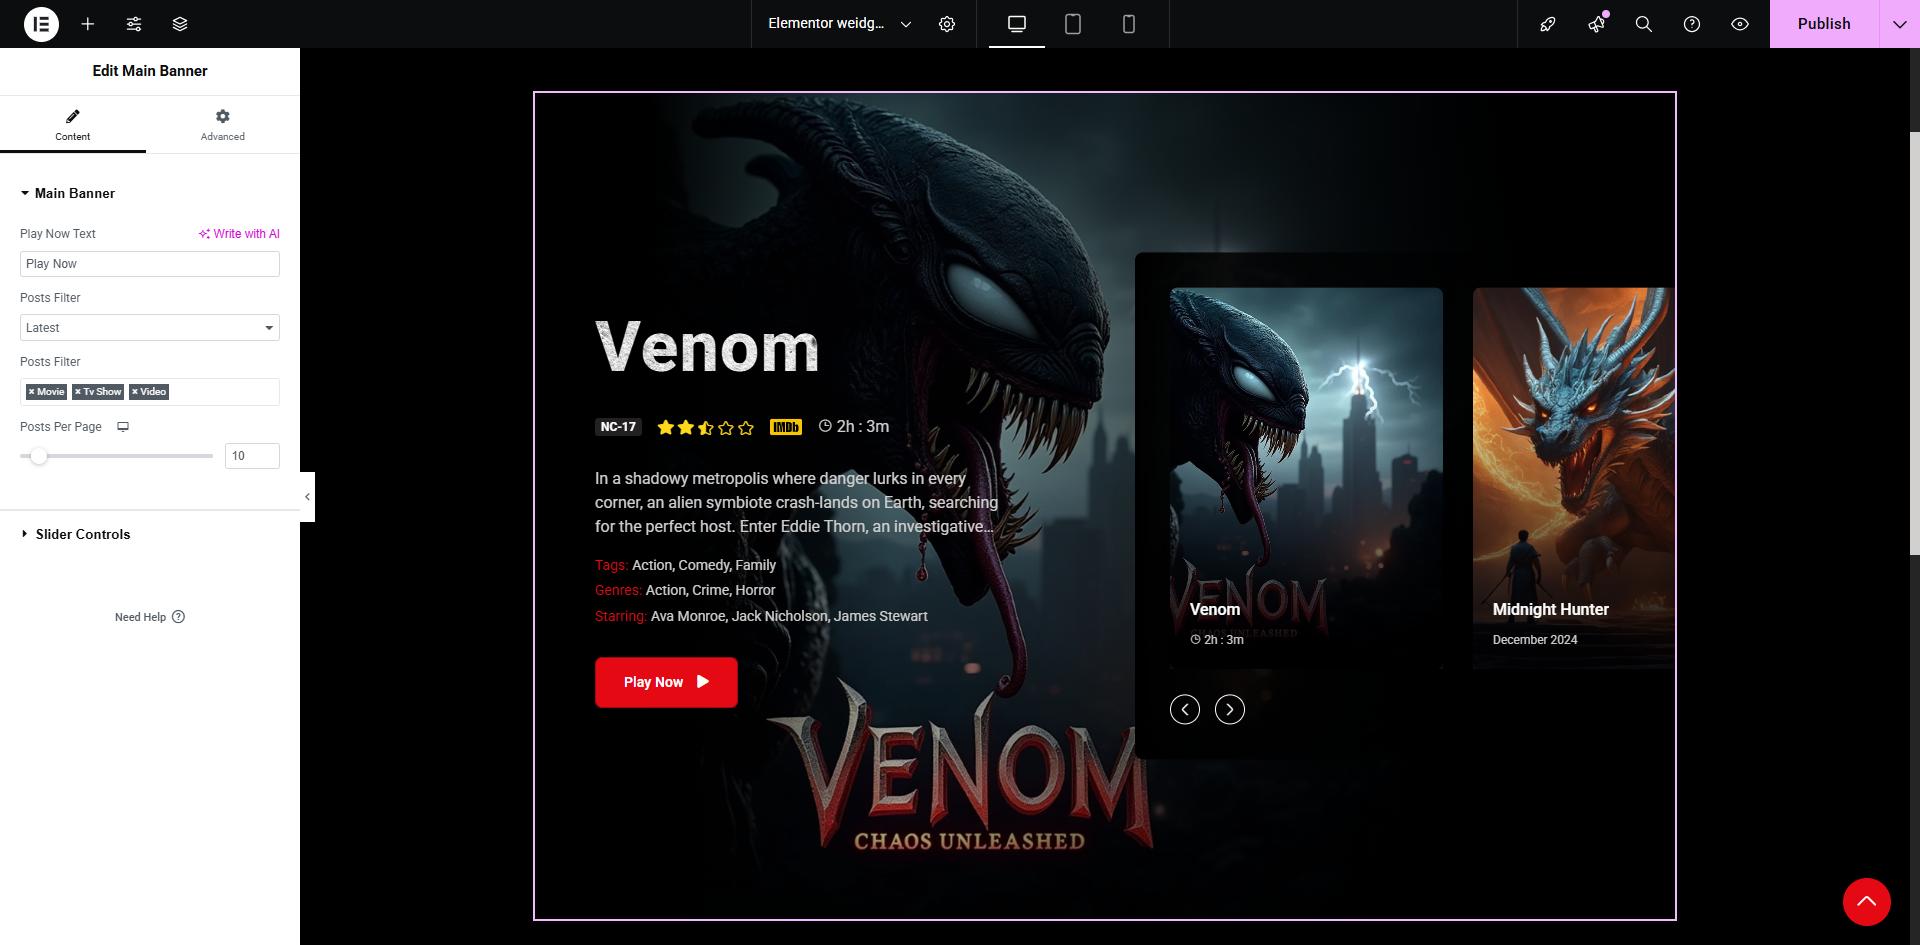
Task: Focus the Play Now Text field
Action: tap(150, 264)
